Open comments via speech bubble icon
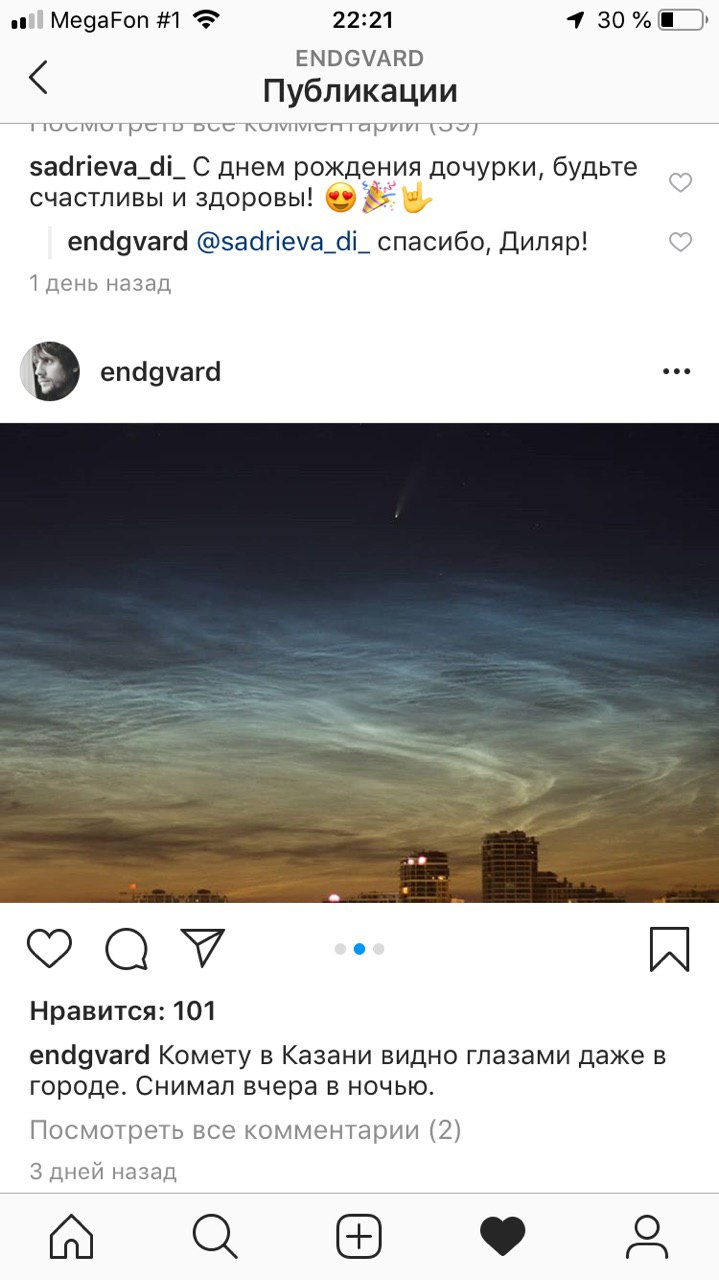Image resolution: width=719 pixels, height=1280 pixels. (127, 949)
